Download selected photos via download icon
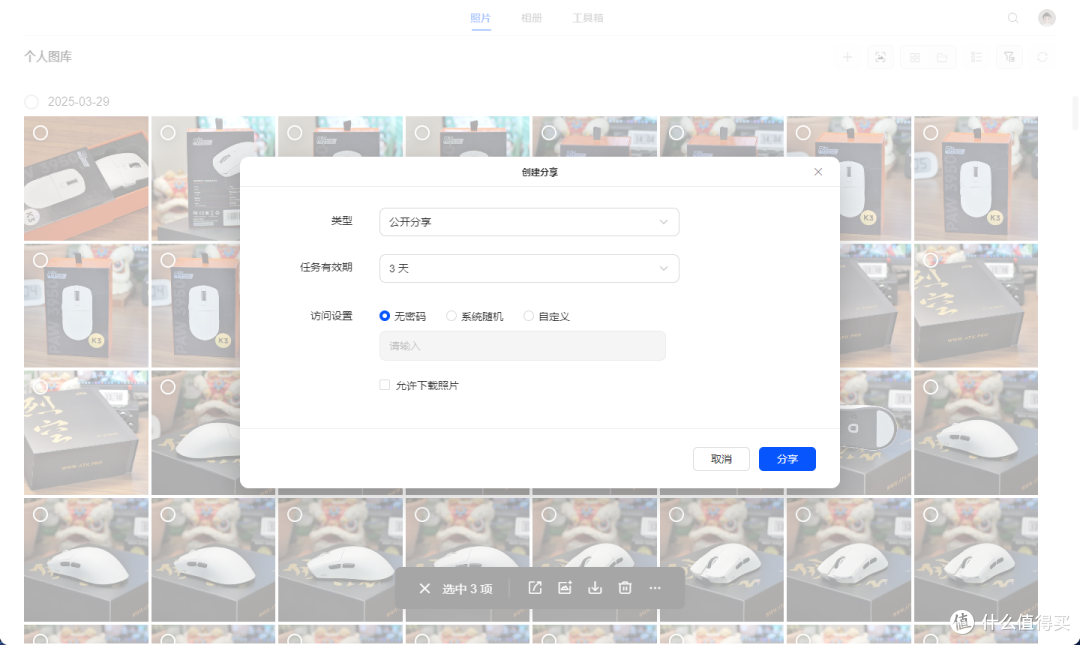1080x645 pixels. (595, 588)
